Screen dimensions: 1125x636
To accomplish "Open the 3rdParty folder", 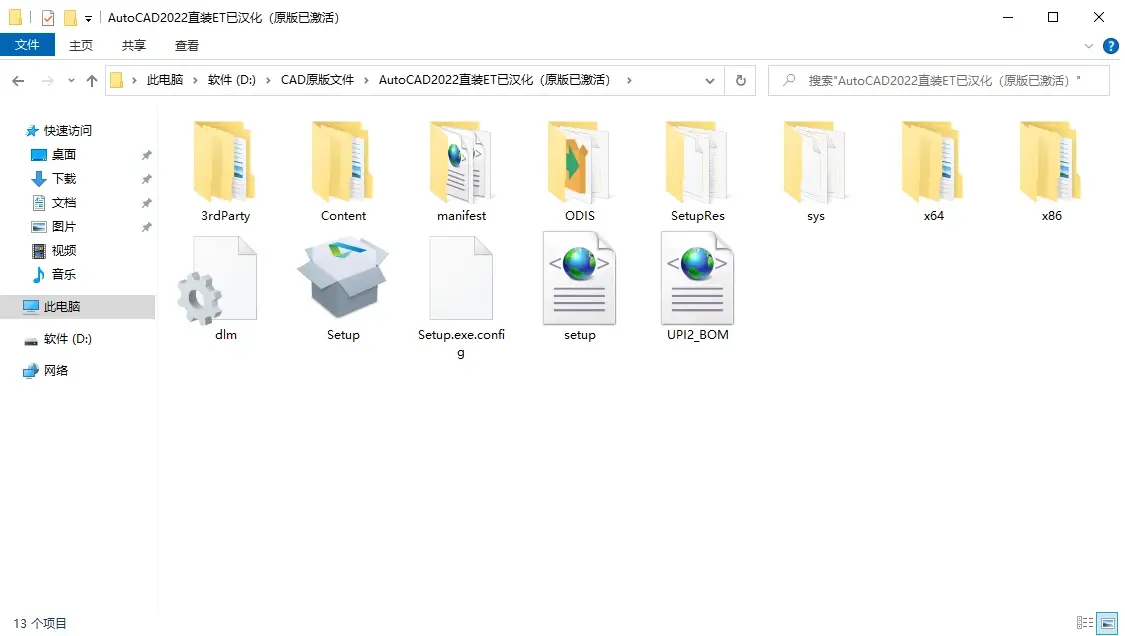I will point(225,172).
